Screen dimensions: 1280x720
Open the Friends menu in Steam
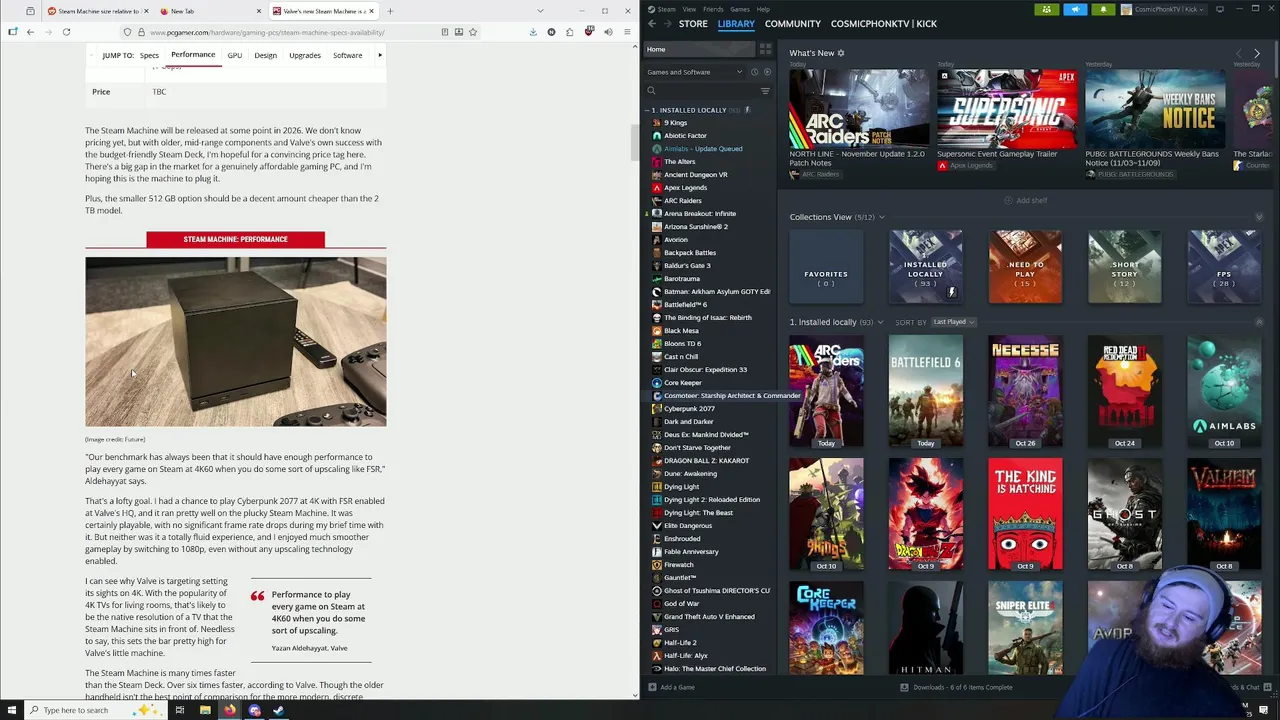click(x=713, y=9)
